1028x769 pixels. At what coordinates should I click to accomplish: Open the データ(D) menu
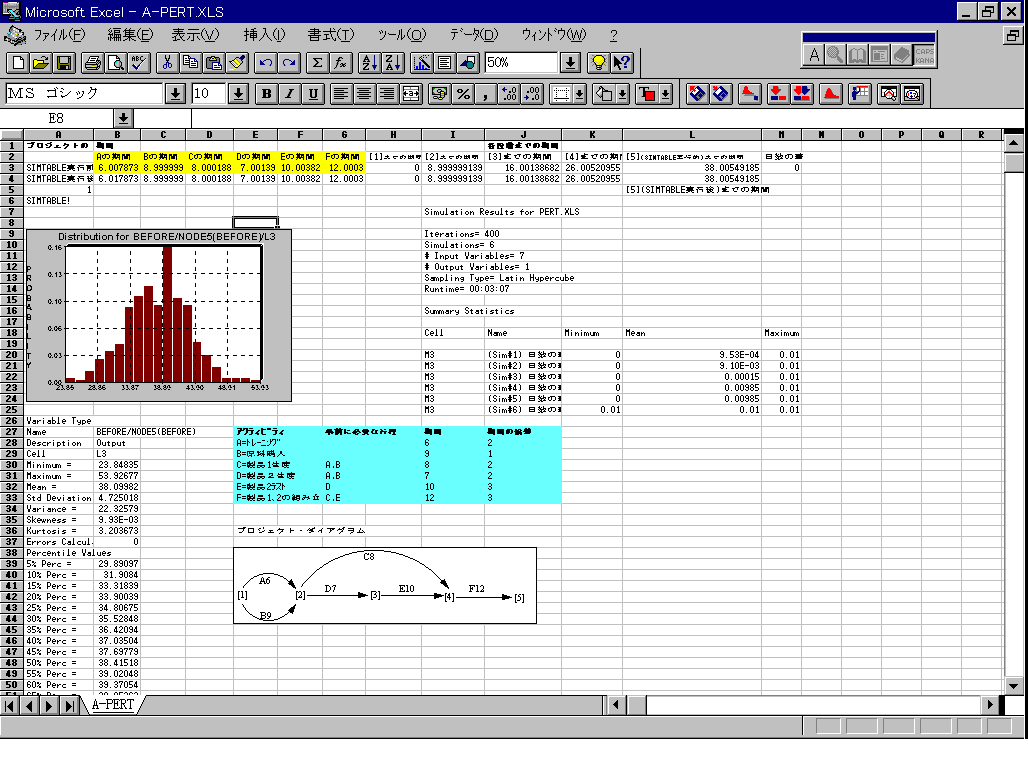click(473, 35)
